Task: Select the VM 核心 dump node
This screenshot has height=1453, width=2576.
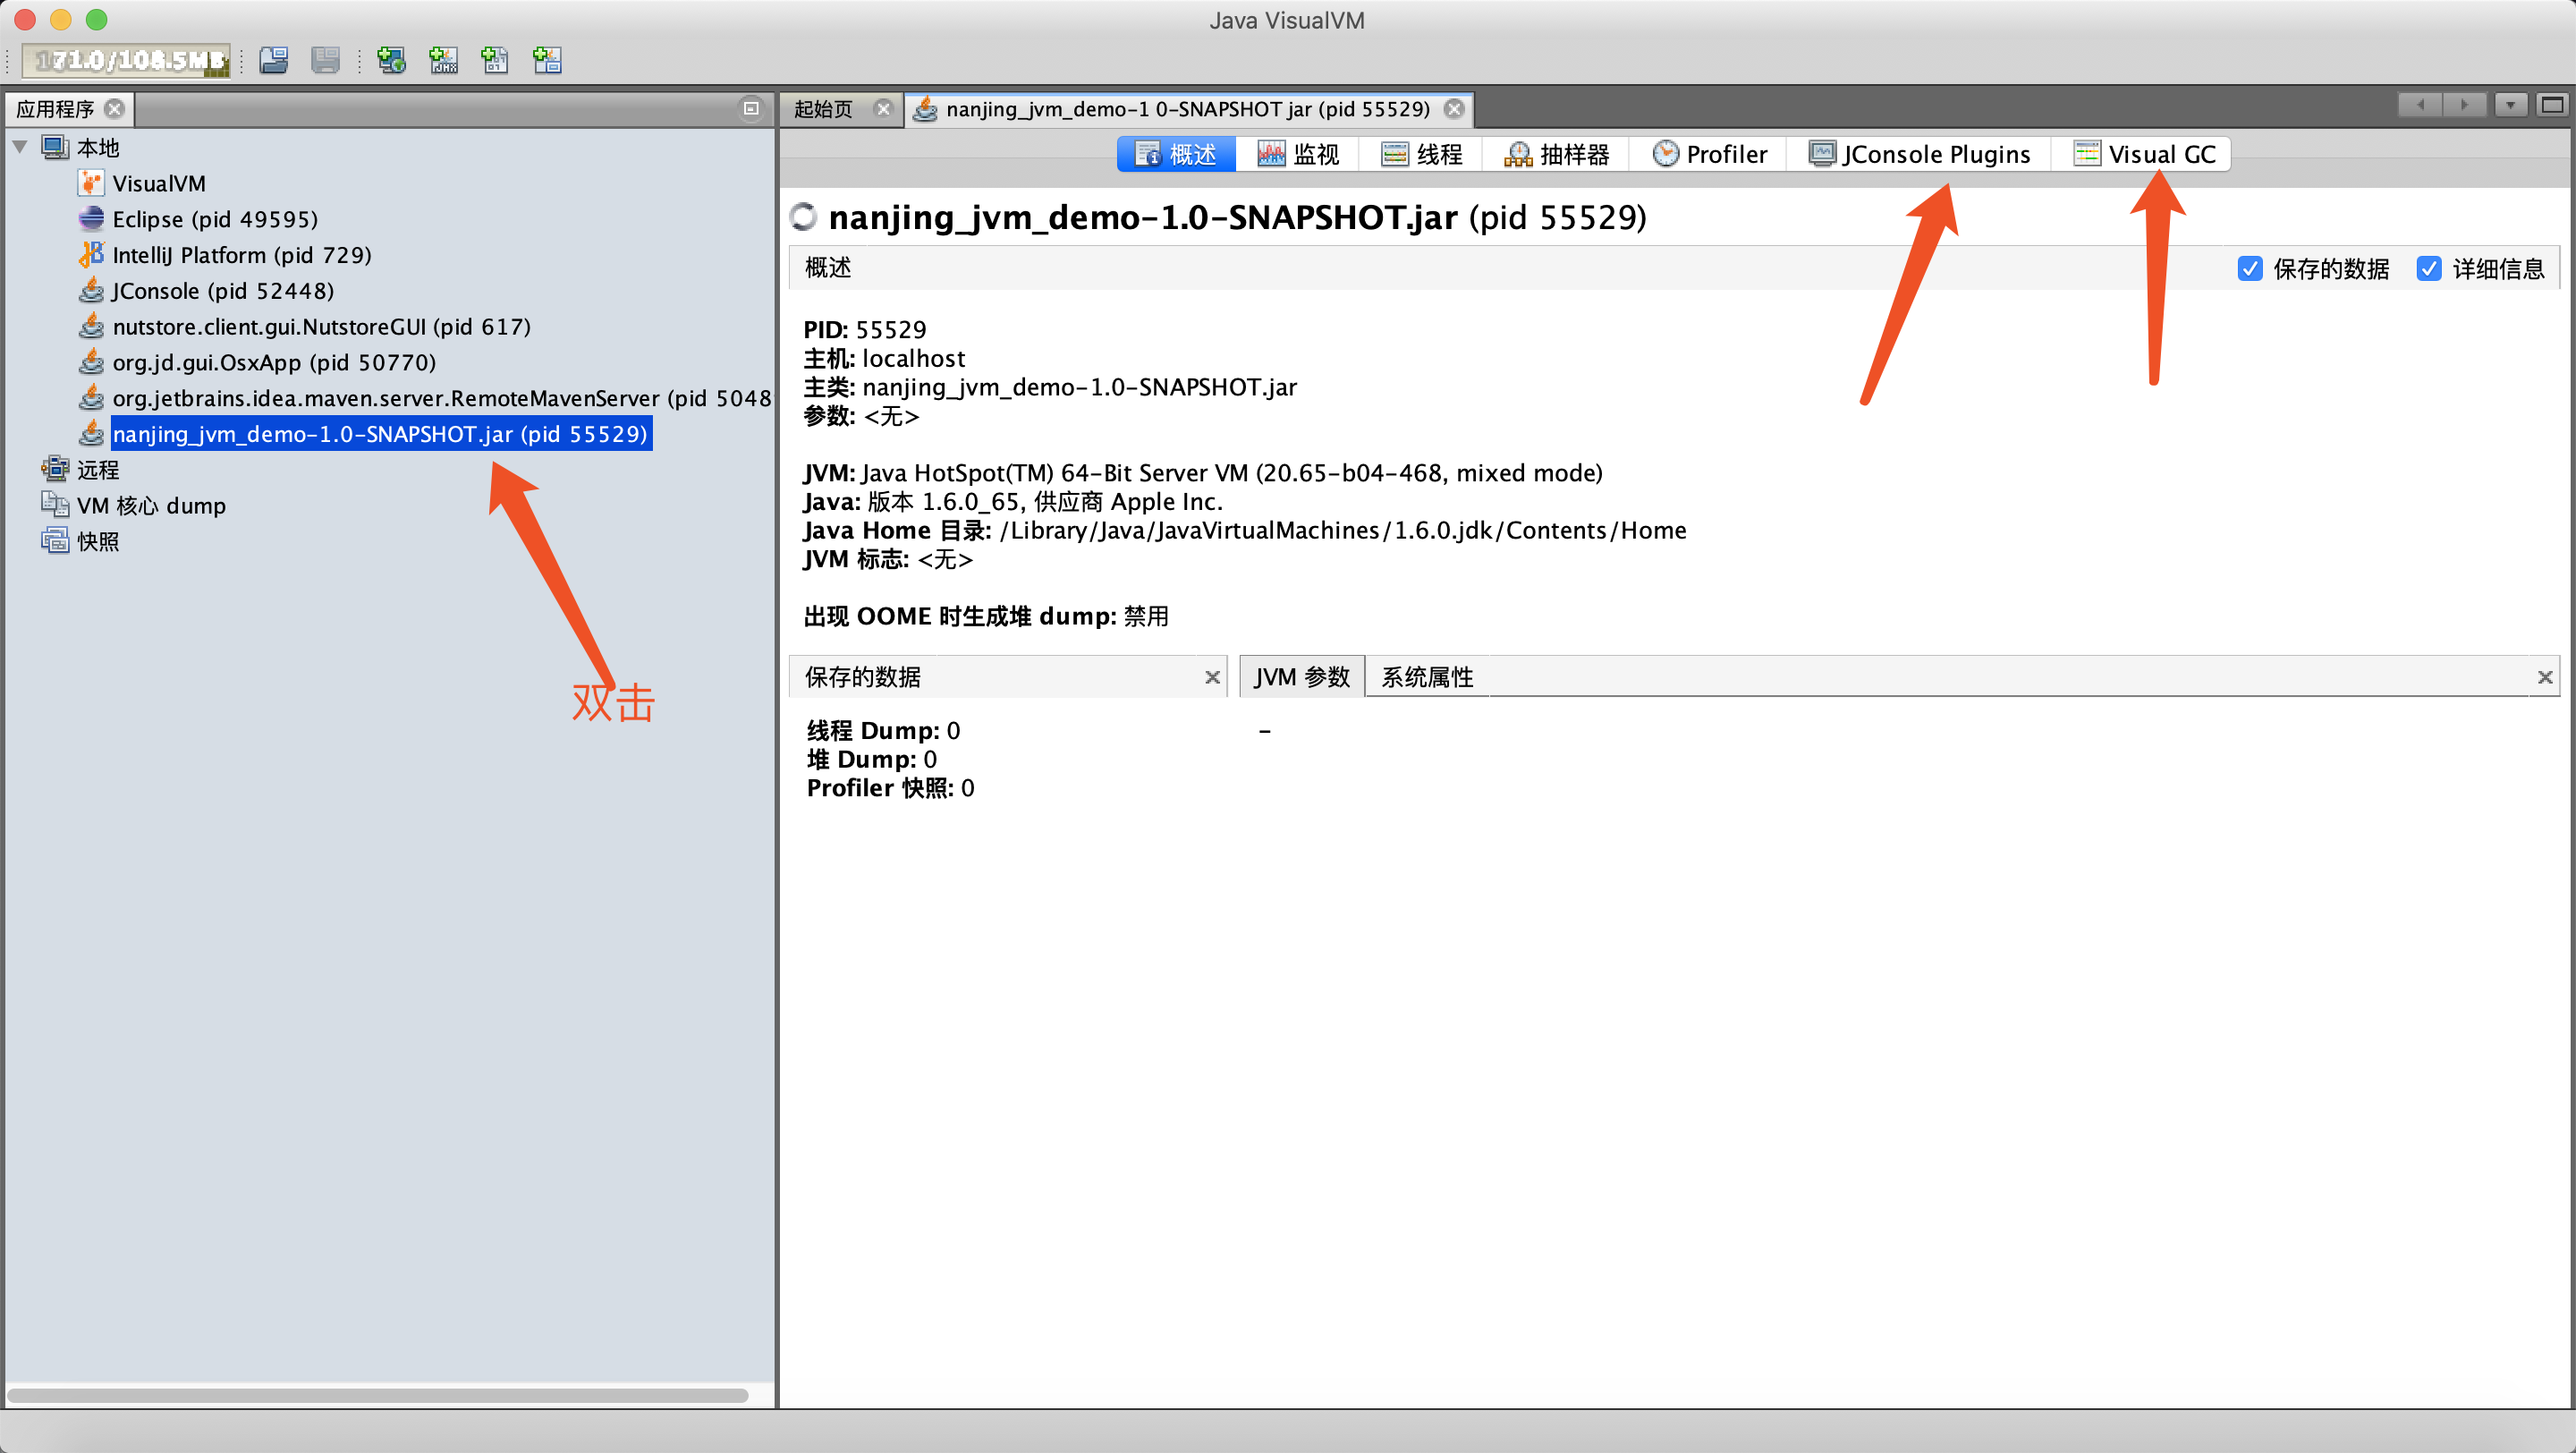Action: 151,506
